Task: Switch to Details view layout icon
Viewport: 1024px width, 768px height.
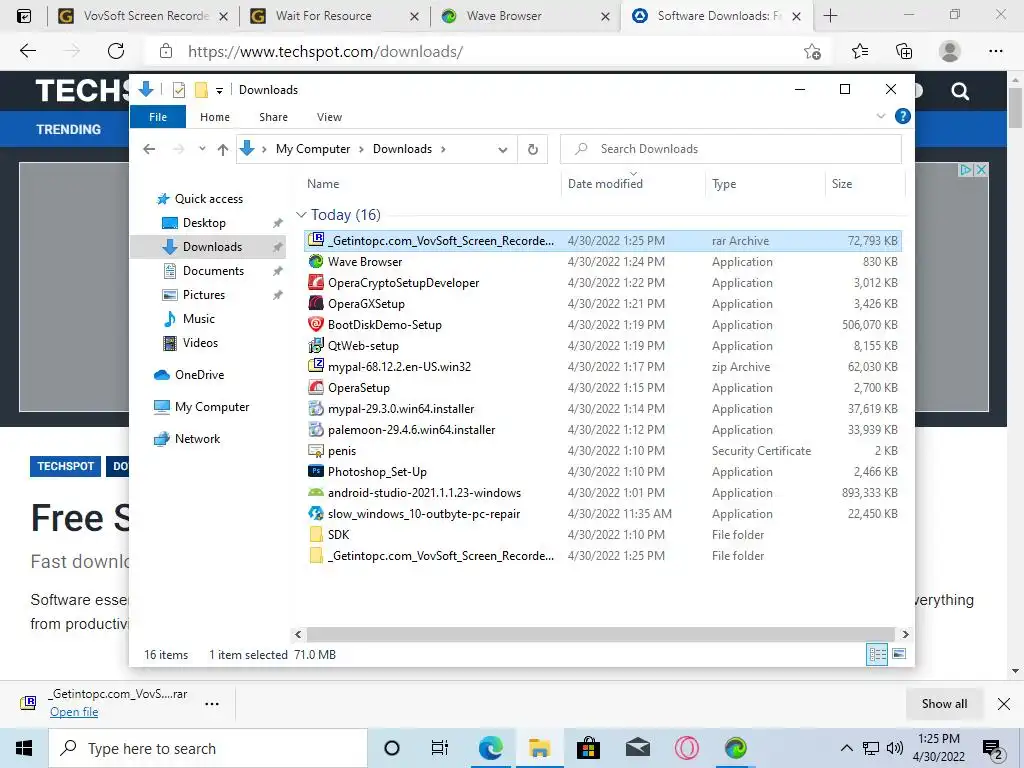Action: click(877, 654)
